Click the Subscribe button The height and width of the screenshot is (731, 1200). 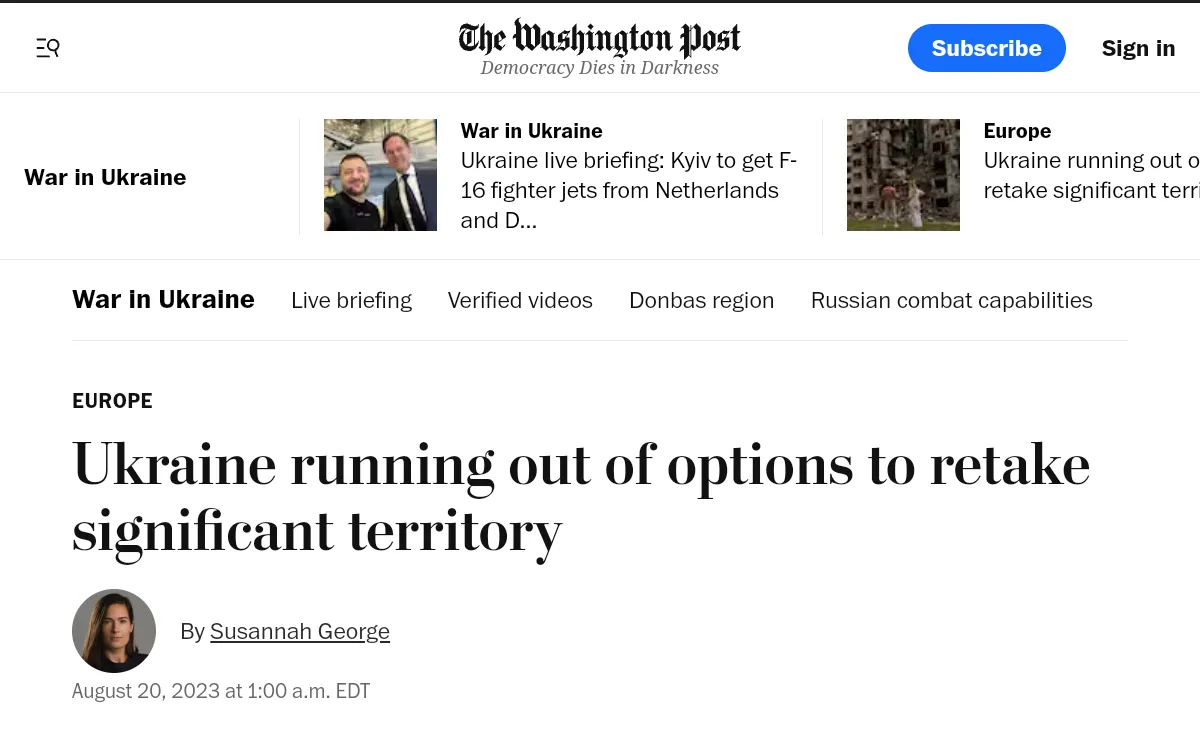[986, 48]
